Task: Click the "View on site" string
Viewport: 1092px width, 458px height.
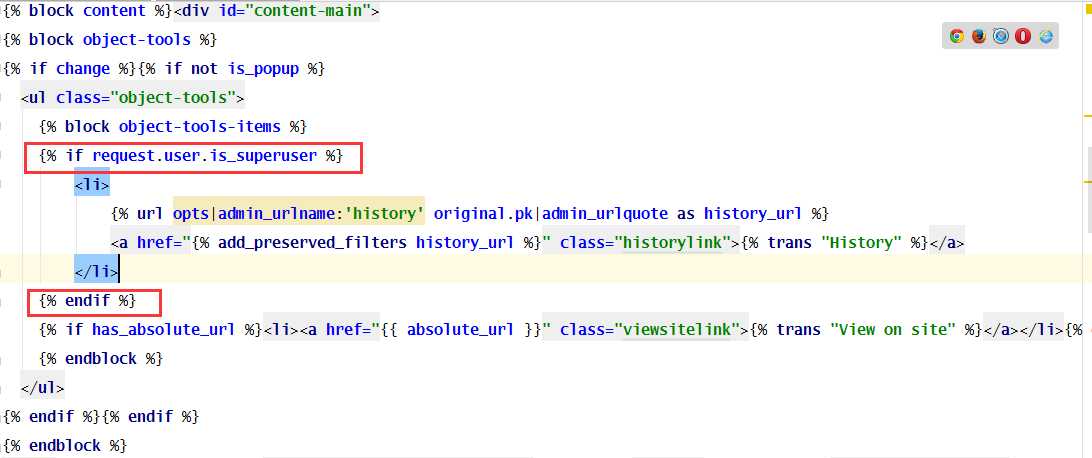Action: pos(892,329)
